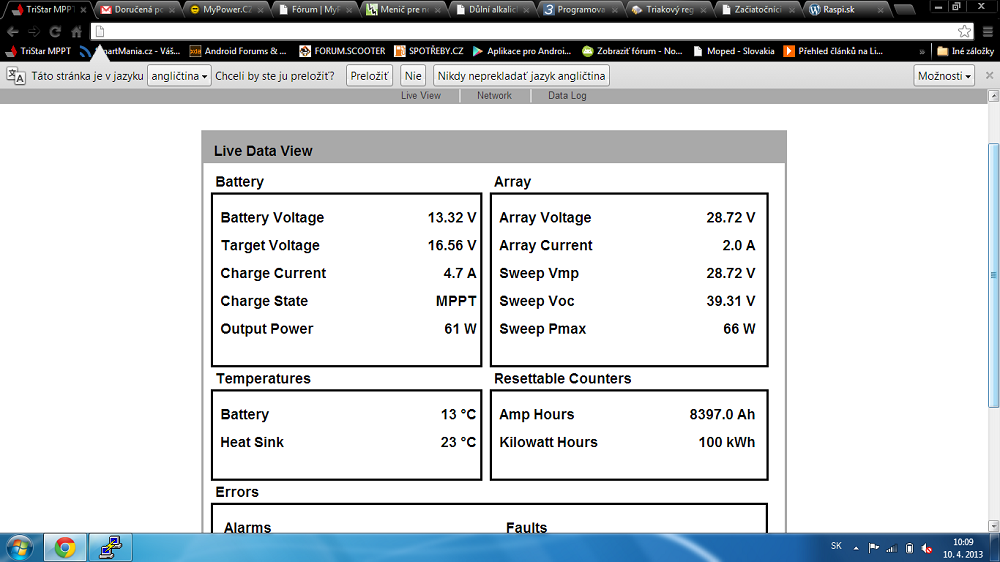Viewport: 1000px width, 562px height.
Task: Click the Amp Hours value 8397.0 Ah
Action: click(x=722, y=415)
